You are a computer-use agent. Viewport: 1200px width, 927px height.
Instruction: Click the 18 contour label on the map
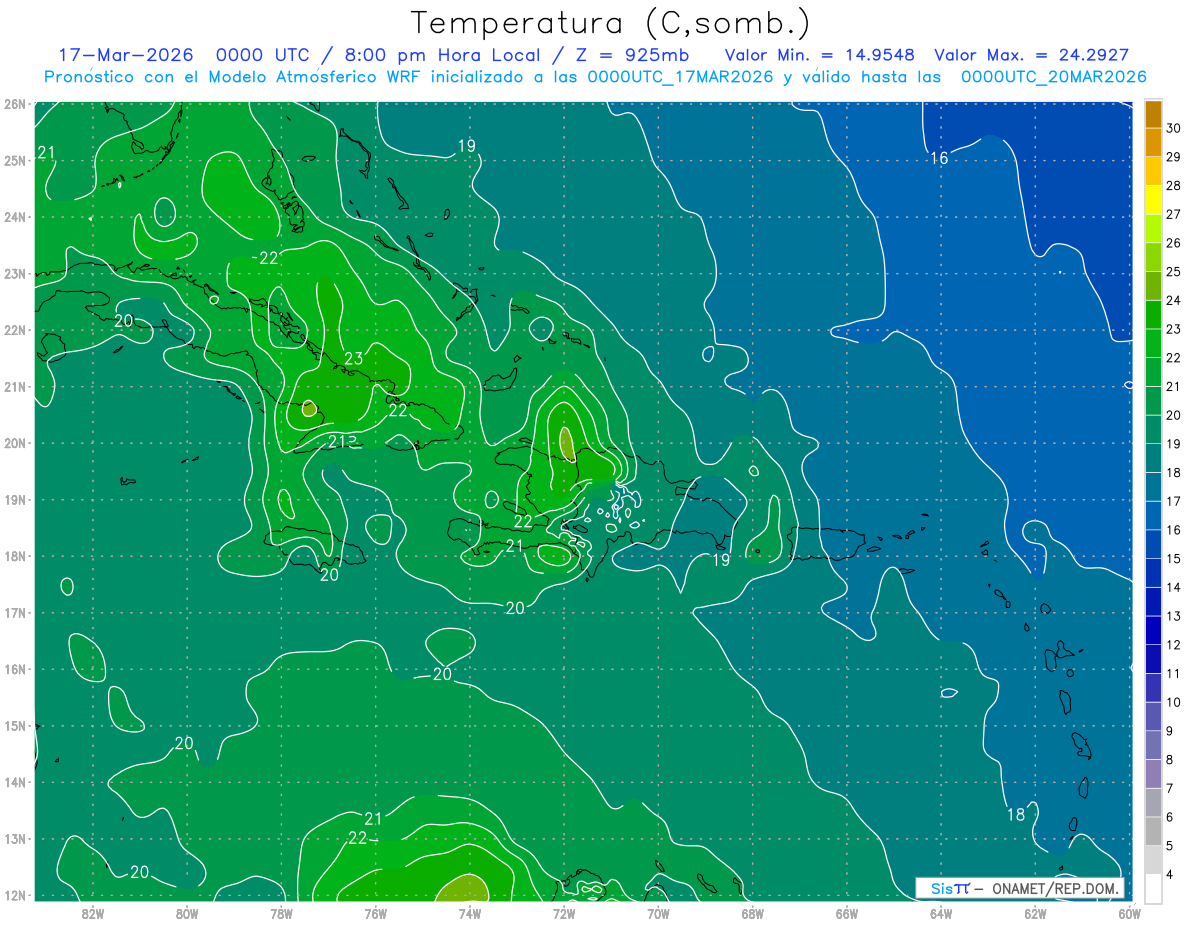click(1015, 814)
